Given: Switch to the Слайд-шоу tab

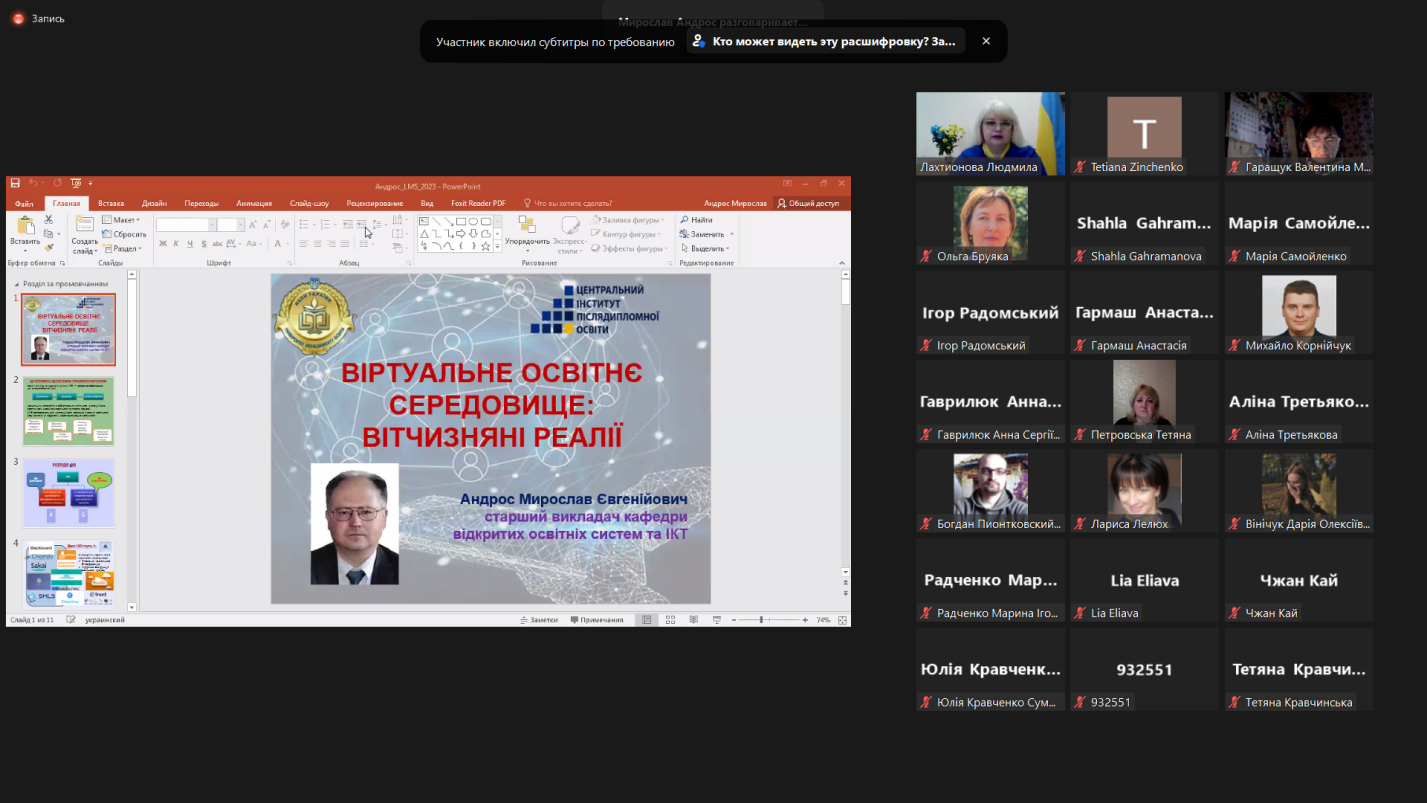Looking at the screenshot, I should [x=309, y=203].
